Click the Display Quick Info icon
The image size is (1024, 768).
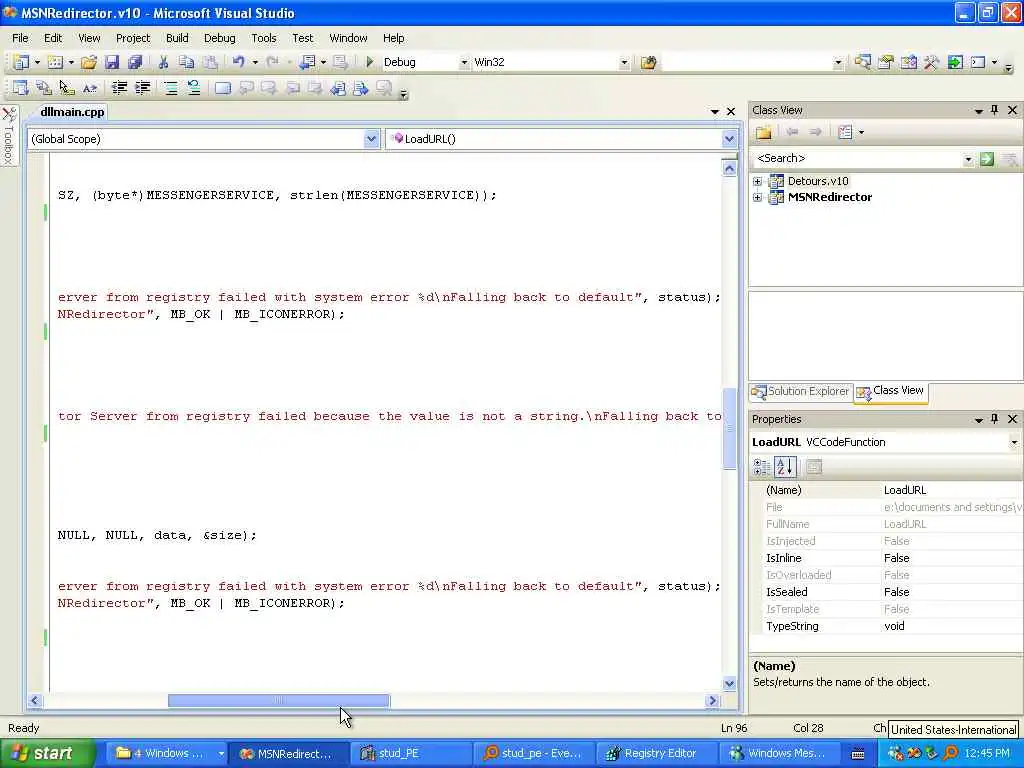[x=67, y=88]
